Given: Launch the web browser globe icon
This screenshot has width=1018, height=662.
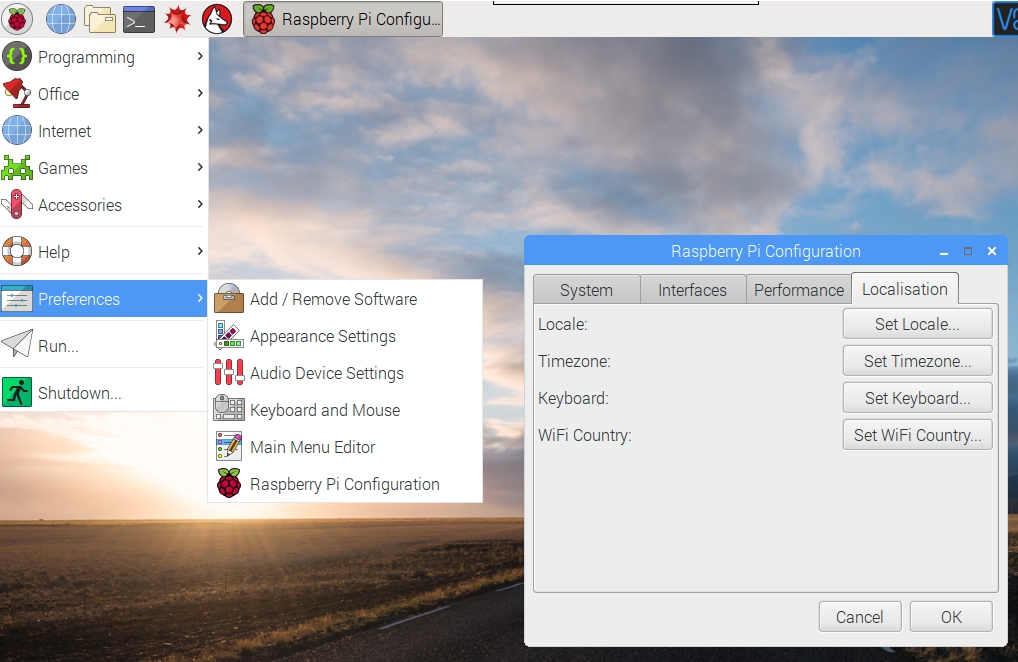Looking at the screenshot, I should (60, 19).
